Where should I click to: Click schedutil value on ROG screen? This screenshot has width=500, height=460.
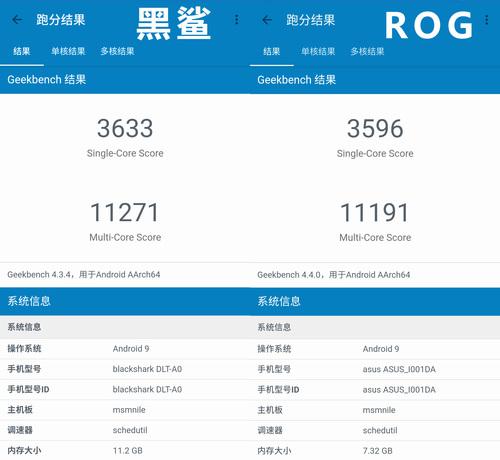(380, 430)
